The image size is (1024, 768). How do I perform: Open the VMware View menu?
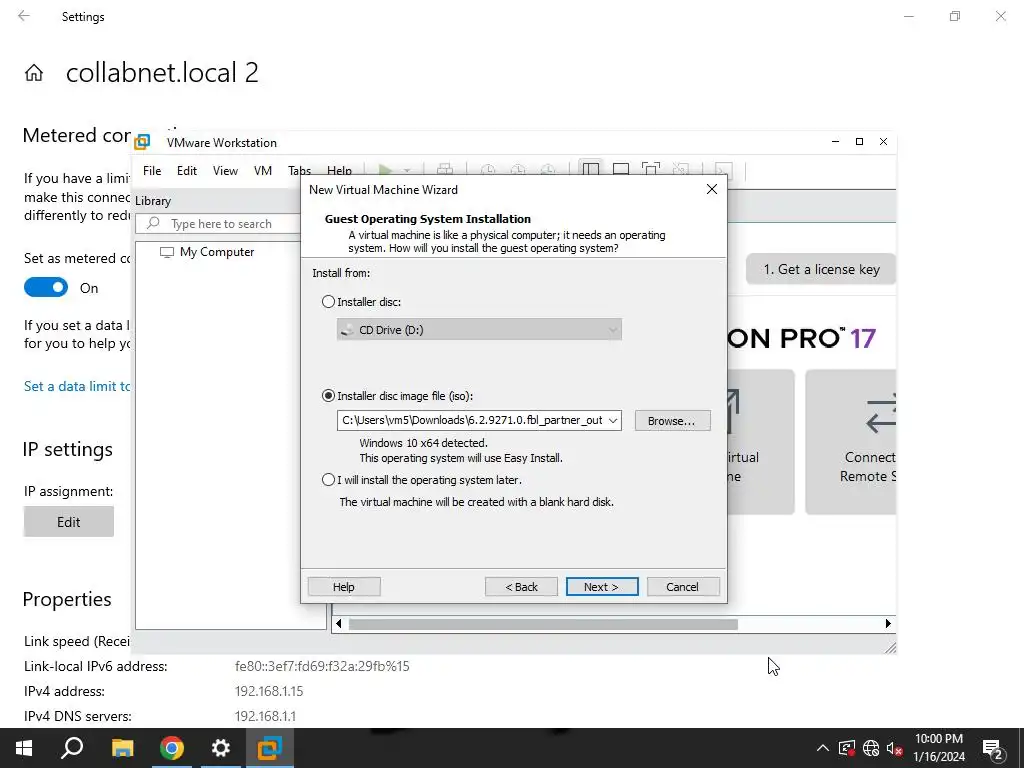[225, 170]
